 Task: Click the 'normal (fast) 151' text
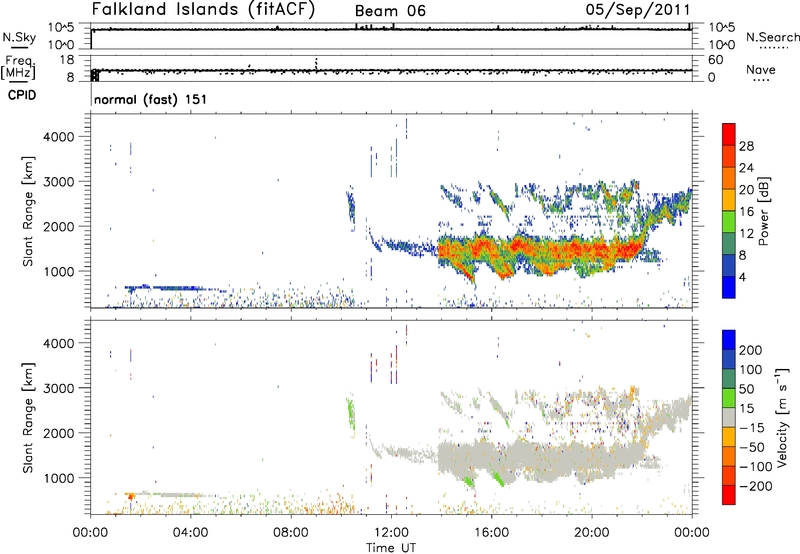(x=151, y=99)
